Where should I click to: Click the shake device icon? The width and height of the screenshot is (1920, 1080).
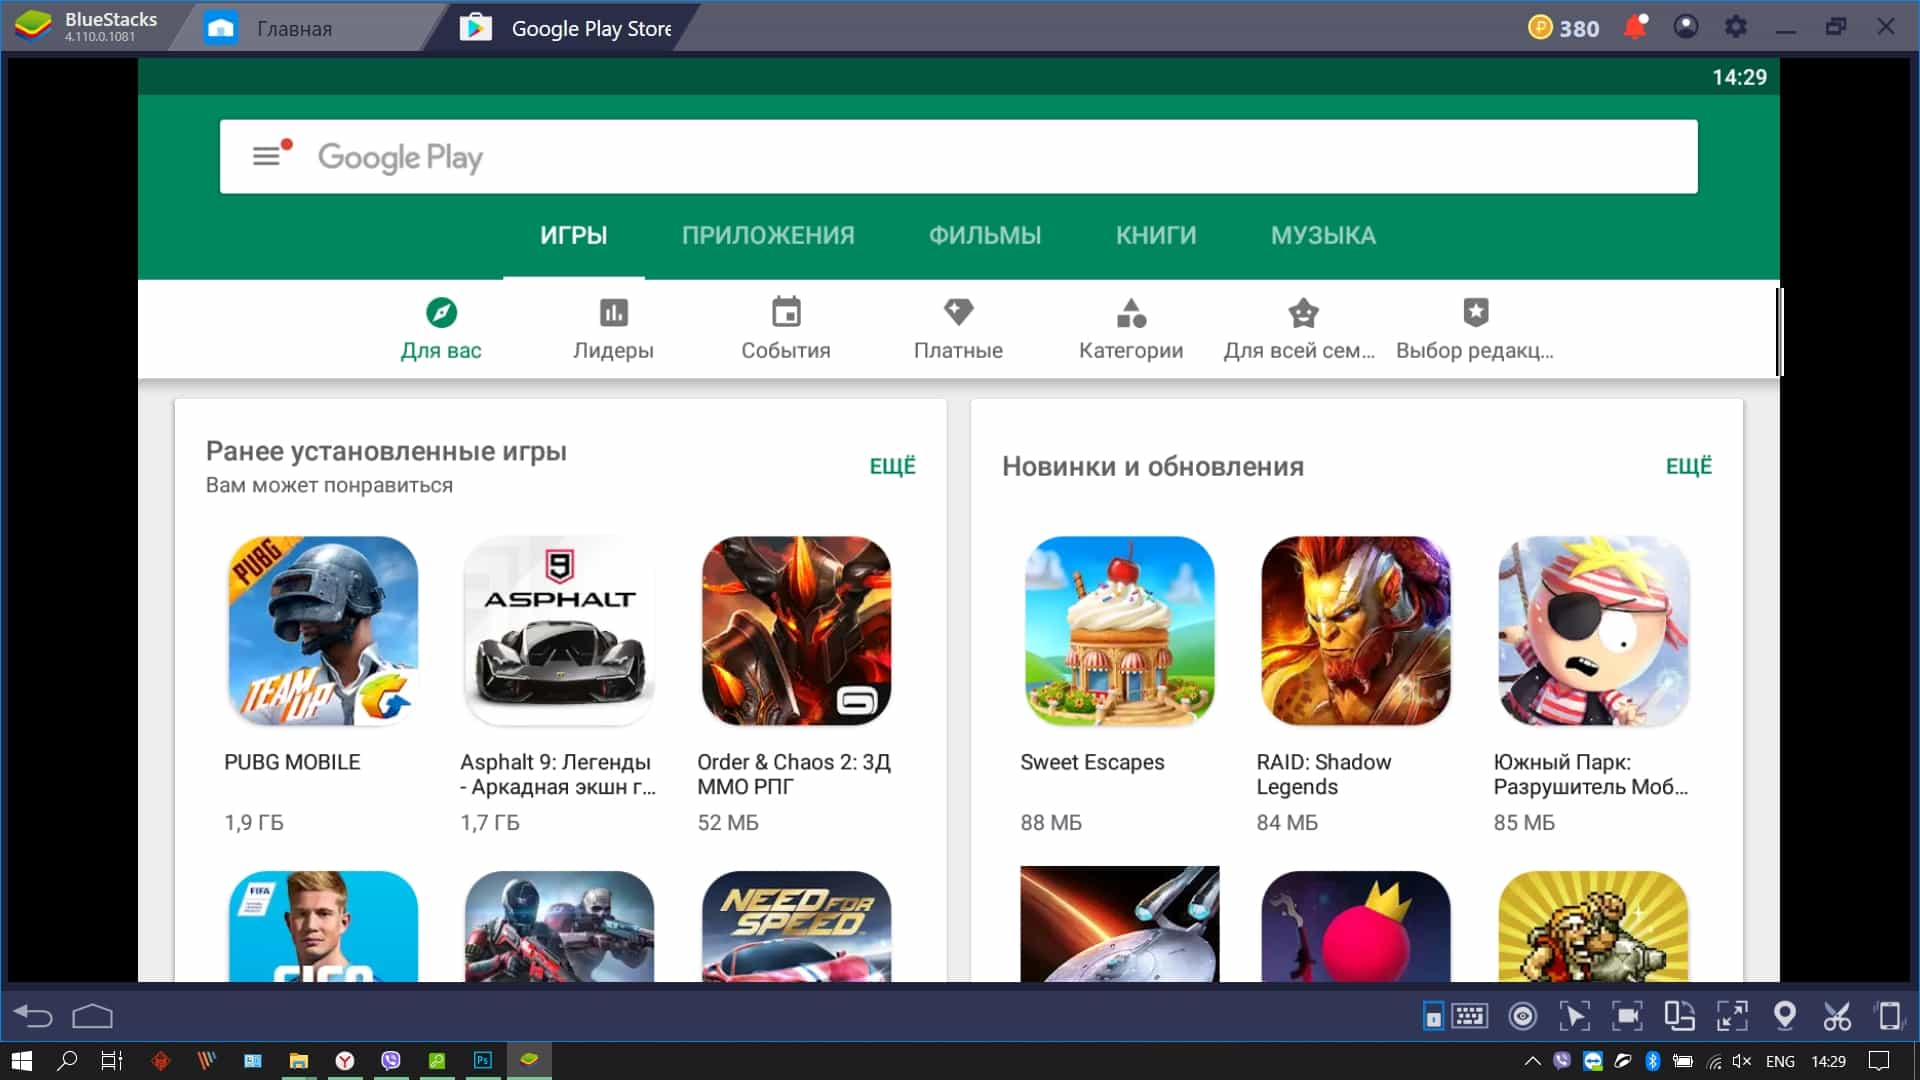[1889, 1017]
